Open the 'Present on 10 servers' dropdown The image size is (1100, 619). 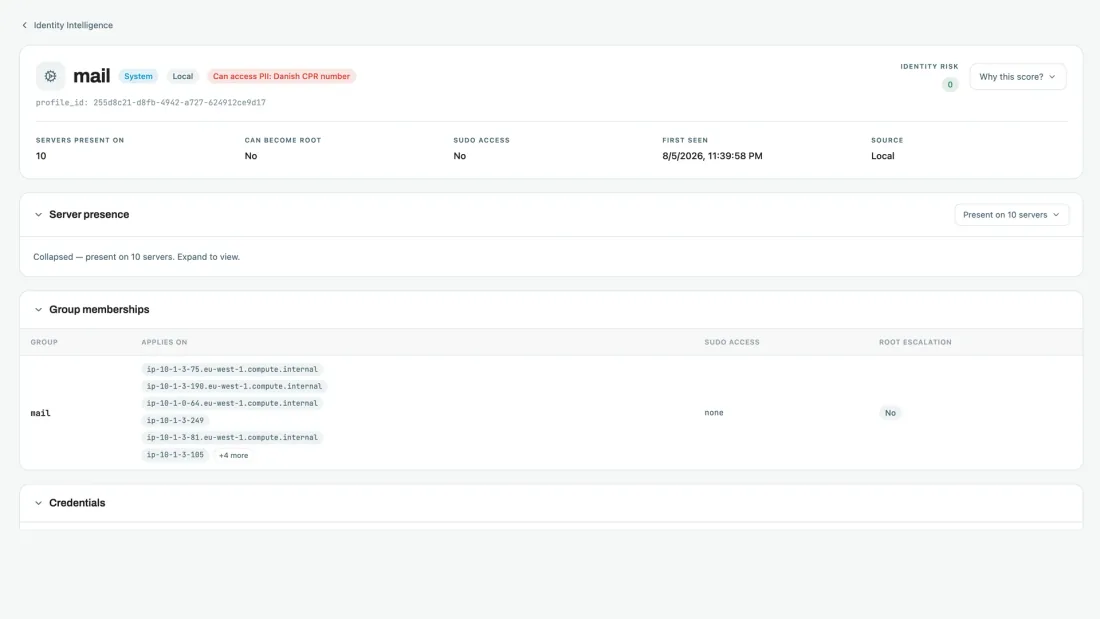1011,215
